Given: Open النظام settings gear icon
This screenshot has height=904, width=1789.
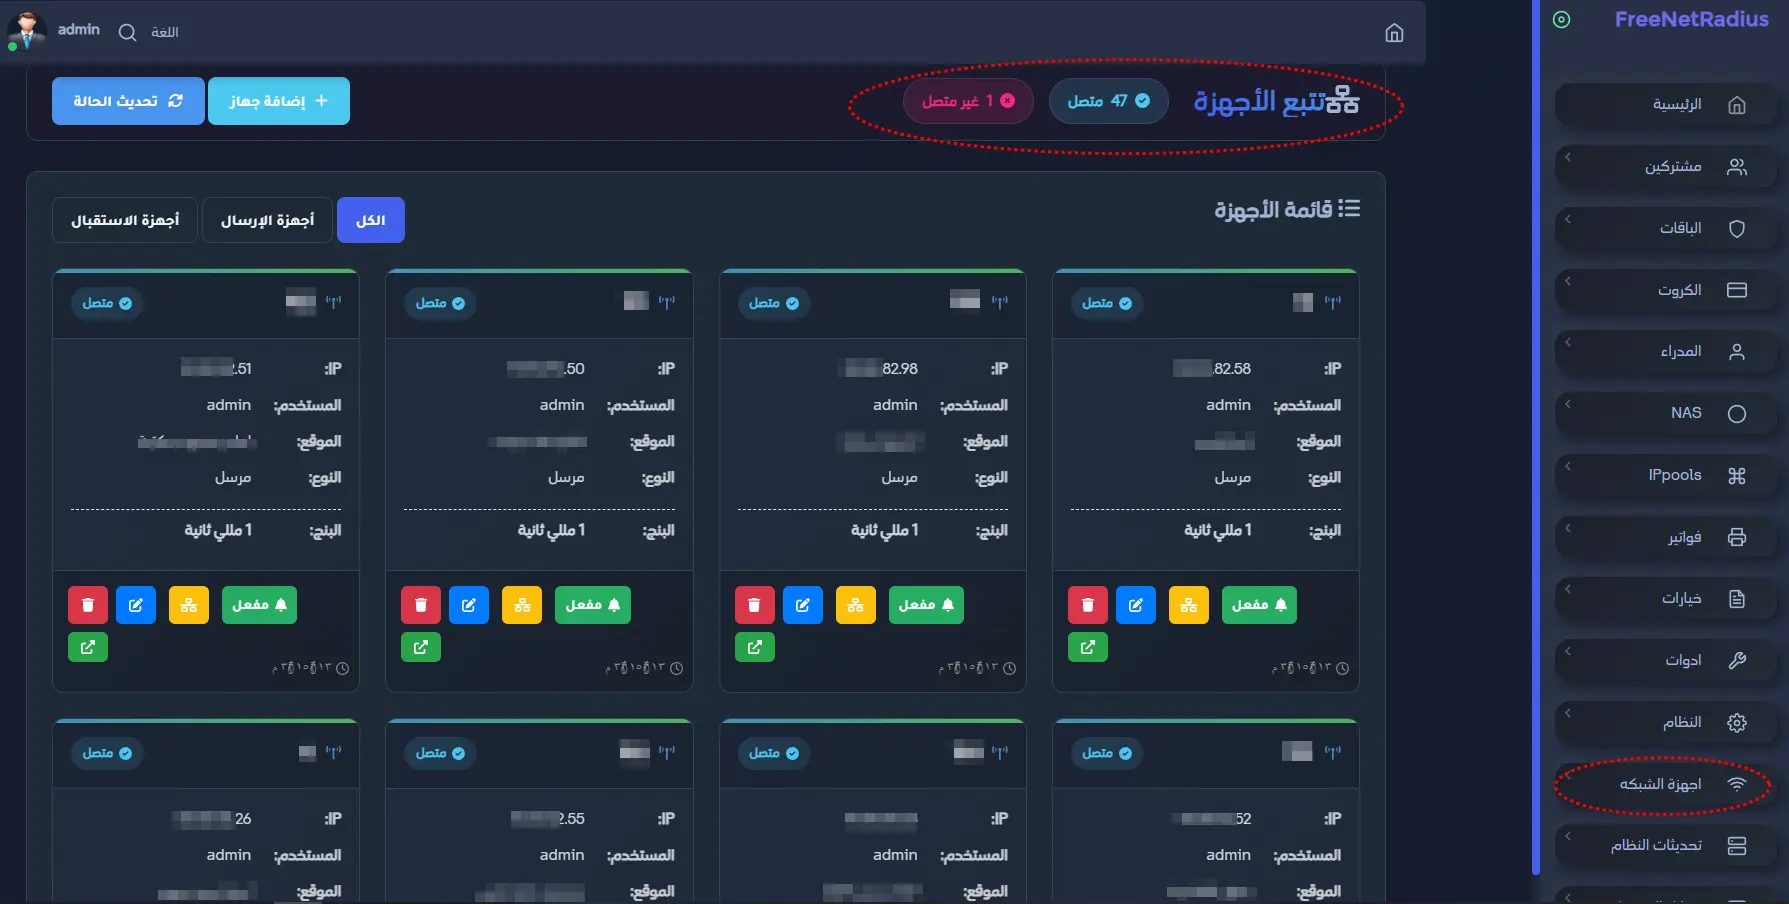Looking at the screenshot, I should 1737,721.
